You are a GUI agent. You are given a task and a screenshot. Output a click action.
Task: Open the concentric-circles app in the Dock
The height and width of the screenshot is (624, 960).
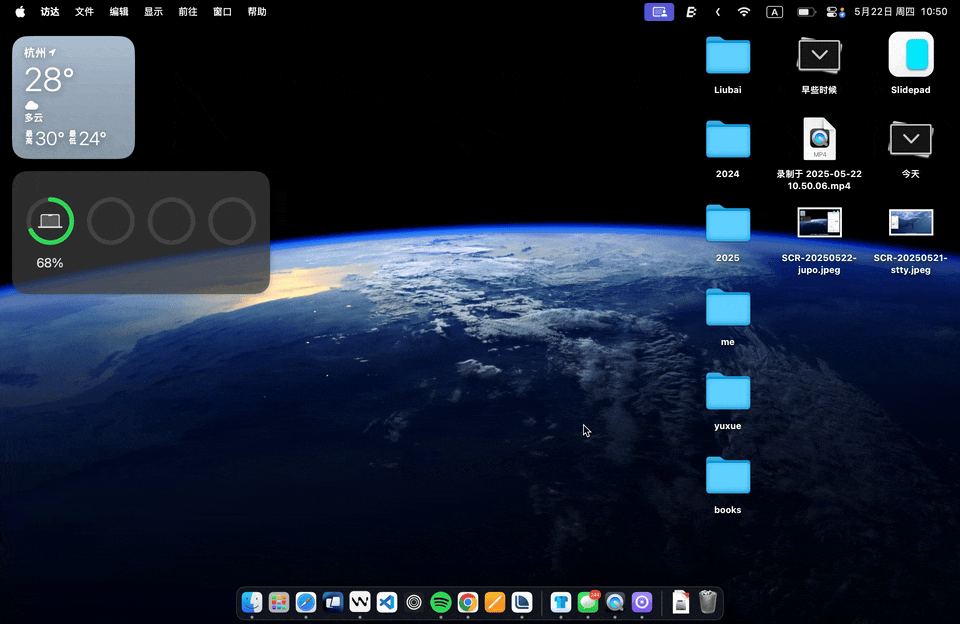(414, 603)
